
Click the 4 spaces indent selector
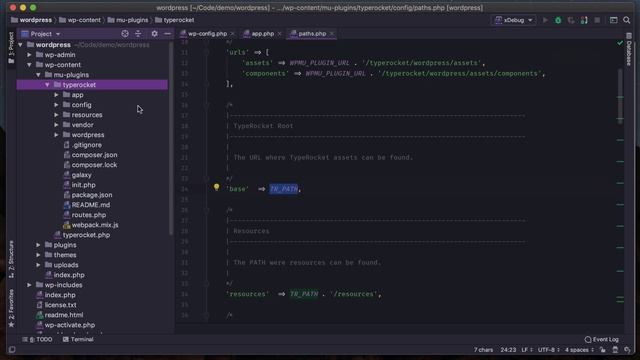coord(579,350)
